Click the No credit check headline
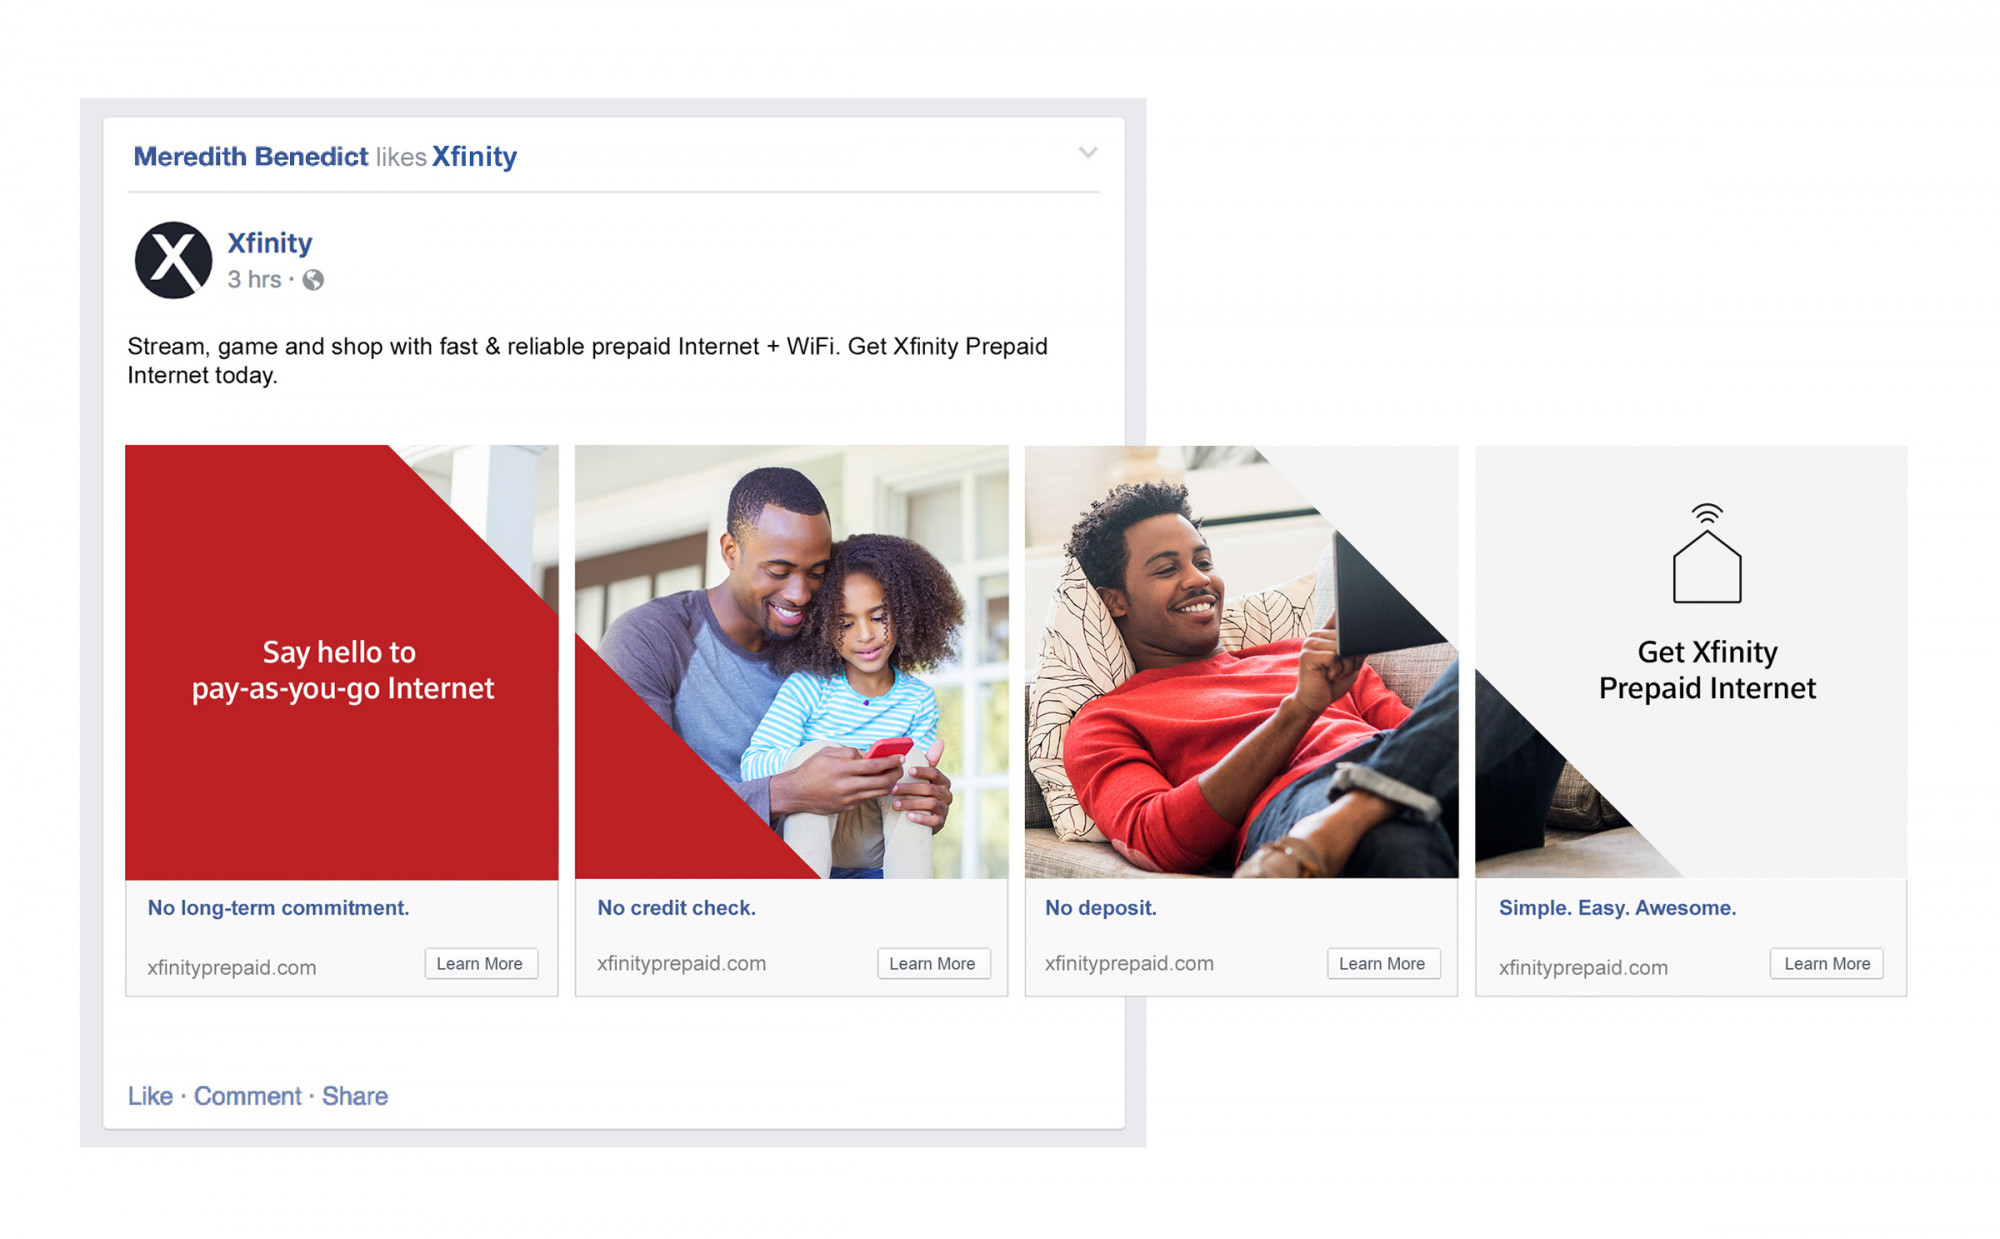This screenshot has width=2000, height=1239. pos(676,908)
